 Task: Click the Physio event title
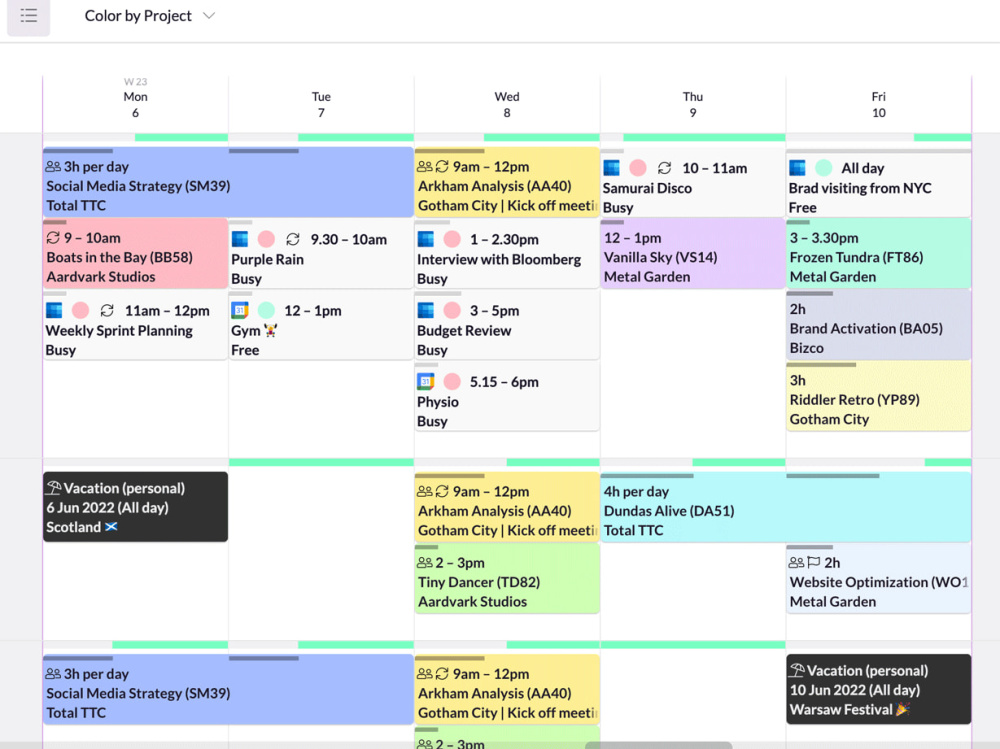click(x=438, y=402)
